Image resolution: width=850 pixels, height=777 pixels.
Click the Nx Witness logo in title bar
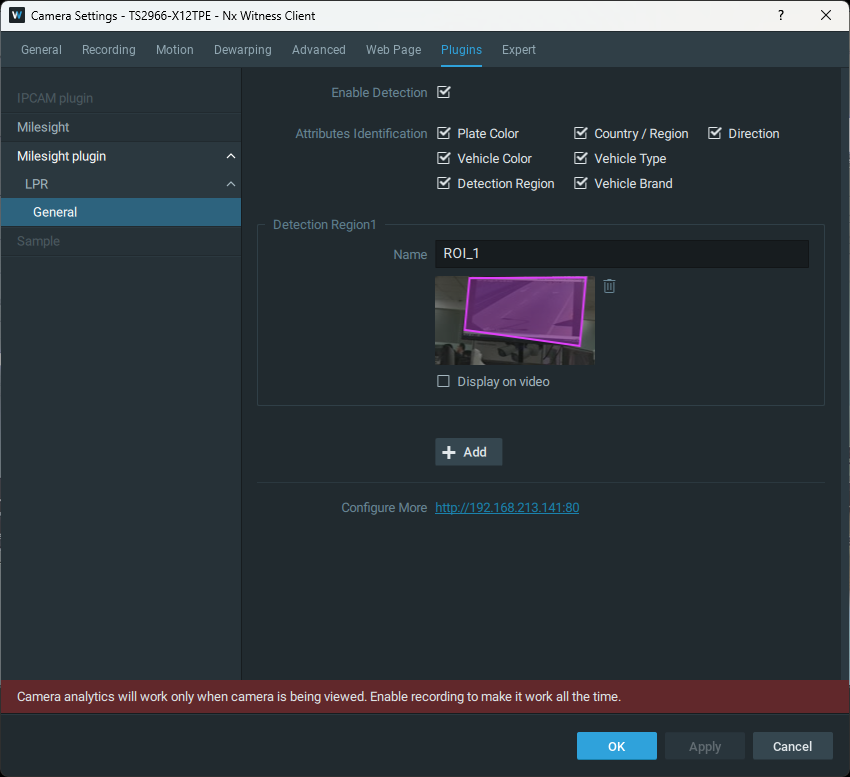(x=17, y=15)
